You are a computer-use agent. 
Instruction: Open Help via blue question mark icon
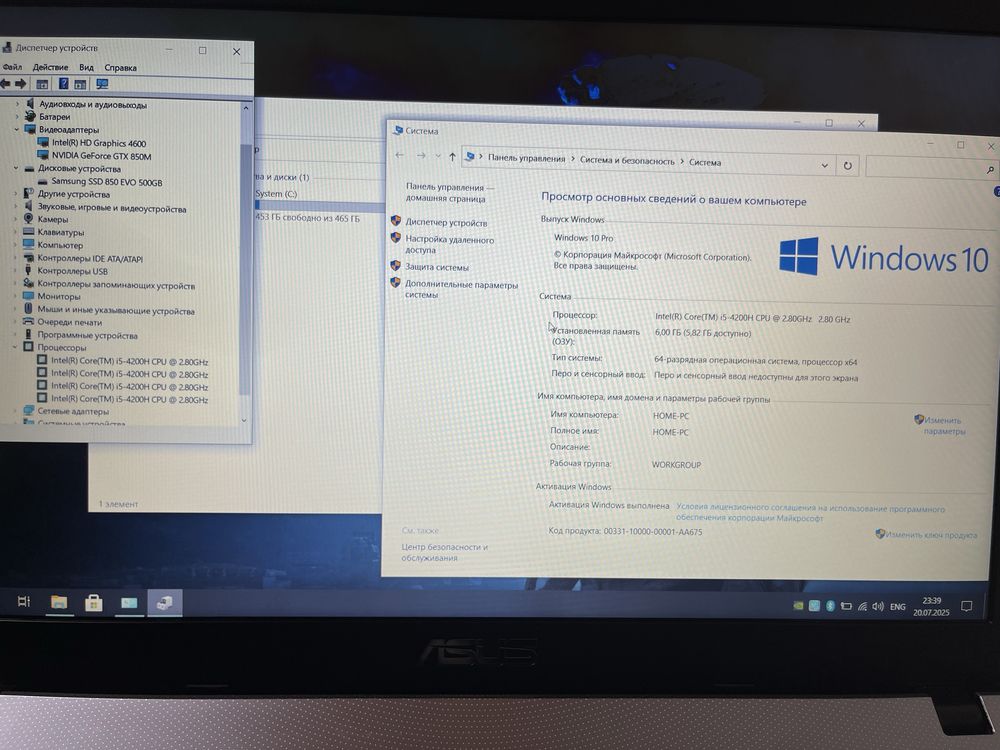63,84
